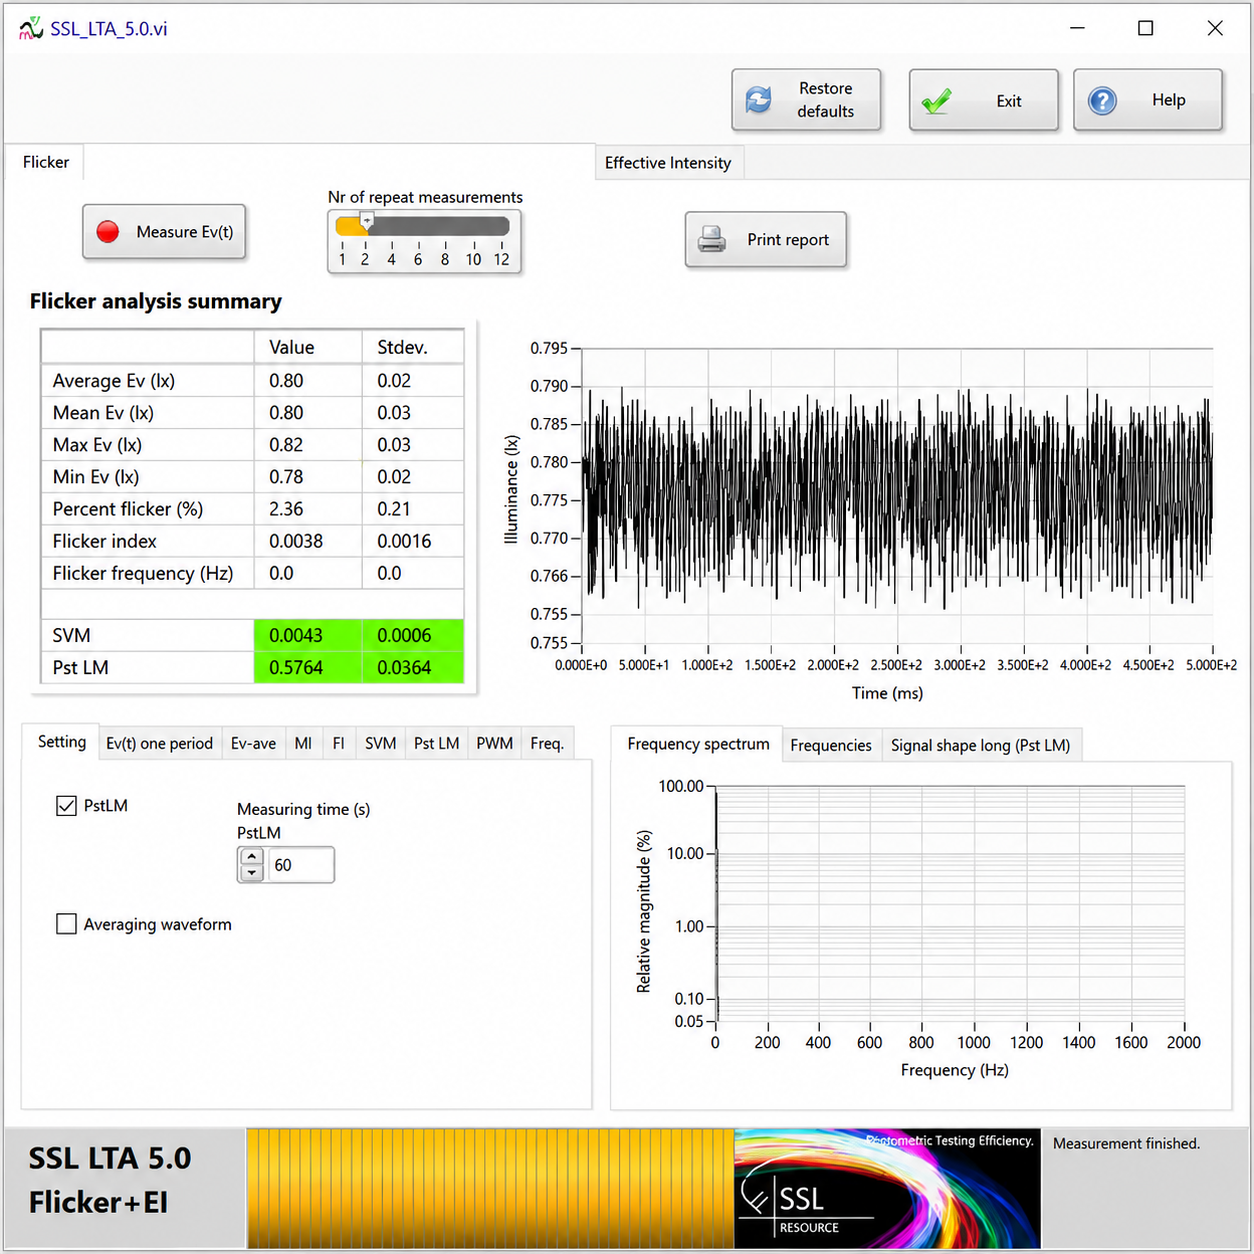This screenshot has width=1254, height=1254.
Task: Click the Exit button
Action: 983,100
